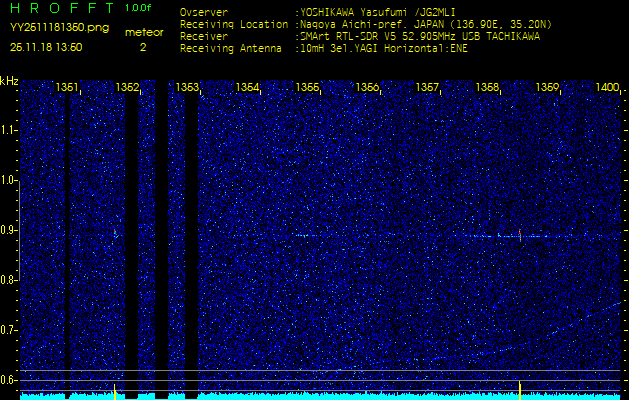Click the 1351 time axis label
The height and width of the screenshot is (400, 629).
pyautogui.click(x=68, y=88)
